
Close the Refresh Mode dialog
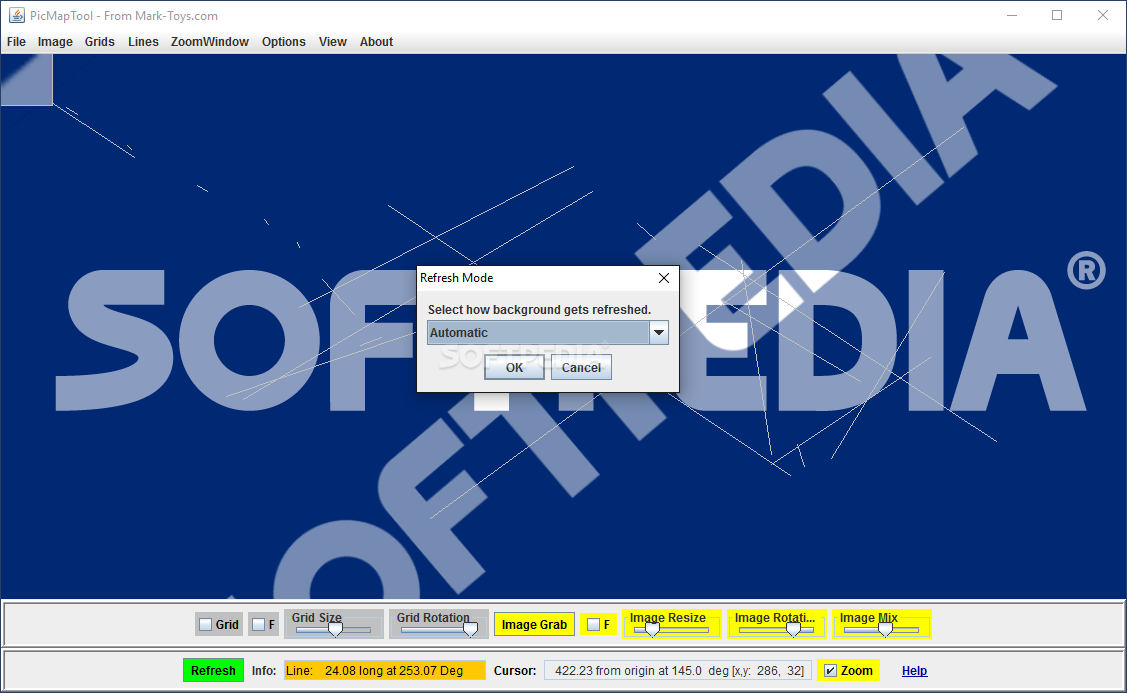tap(663, 278)
